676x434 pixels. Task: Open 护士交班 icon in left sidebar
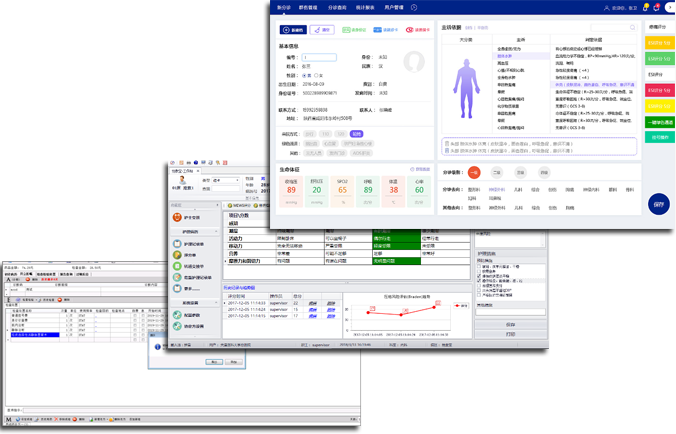coord(176,217)
